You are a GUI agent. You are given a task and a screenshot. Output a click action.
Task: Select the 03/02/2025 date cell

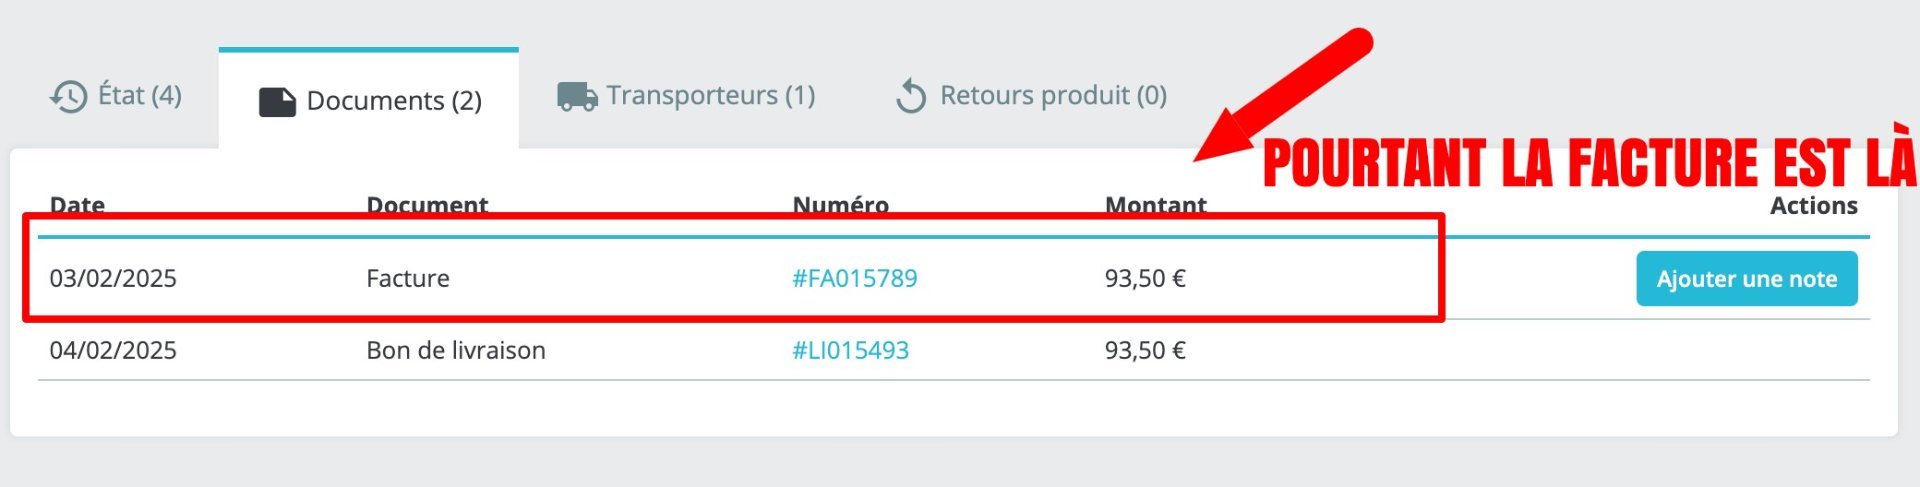pyautogui.click(x=113, y=278)
